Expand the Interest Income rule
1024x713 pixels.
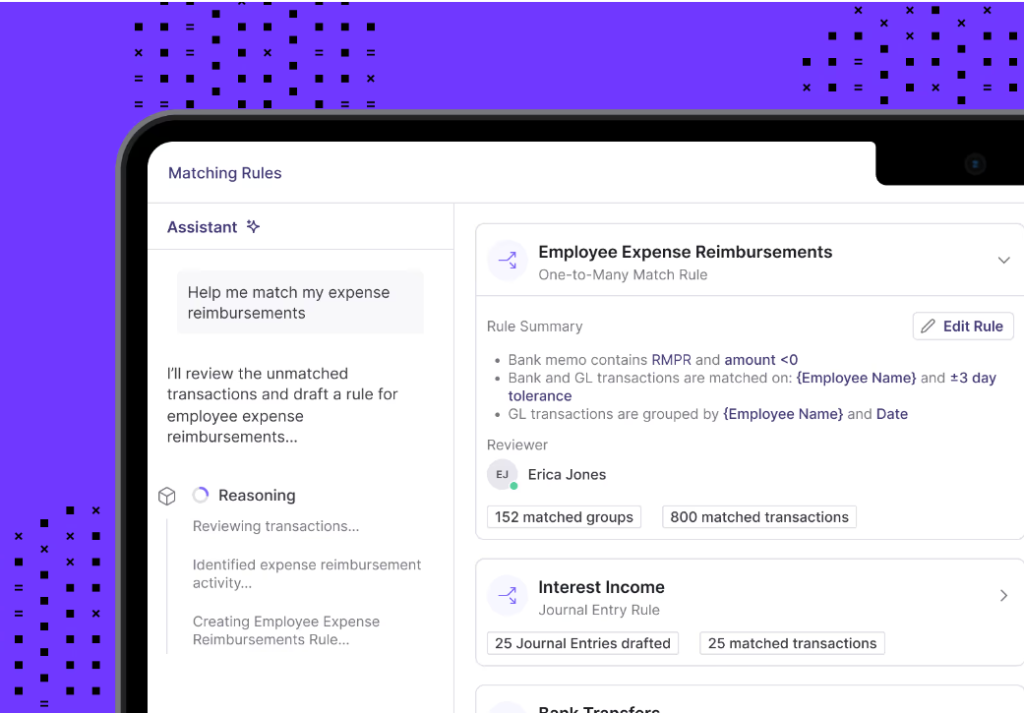1003,596
